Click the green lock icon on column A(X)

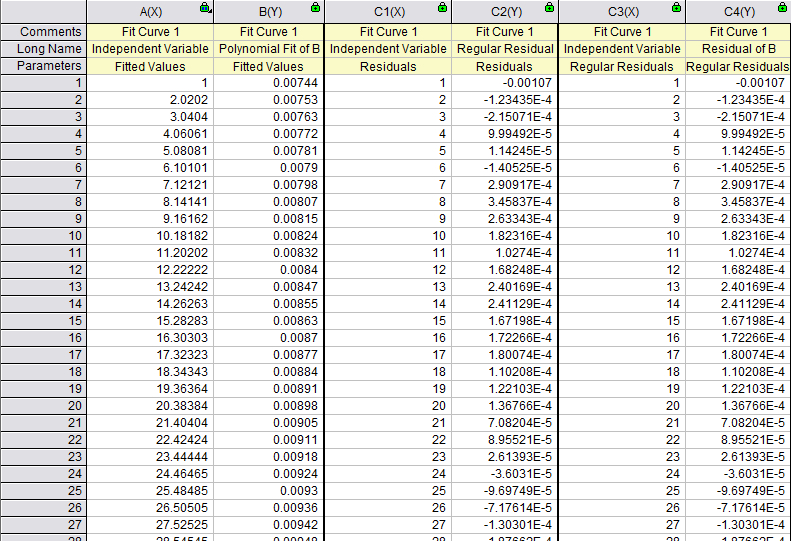pyautogui.click(x=205, y=7)
